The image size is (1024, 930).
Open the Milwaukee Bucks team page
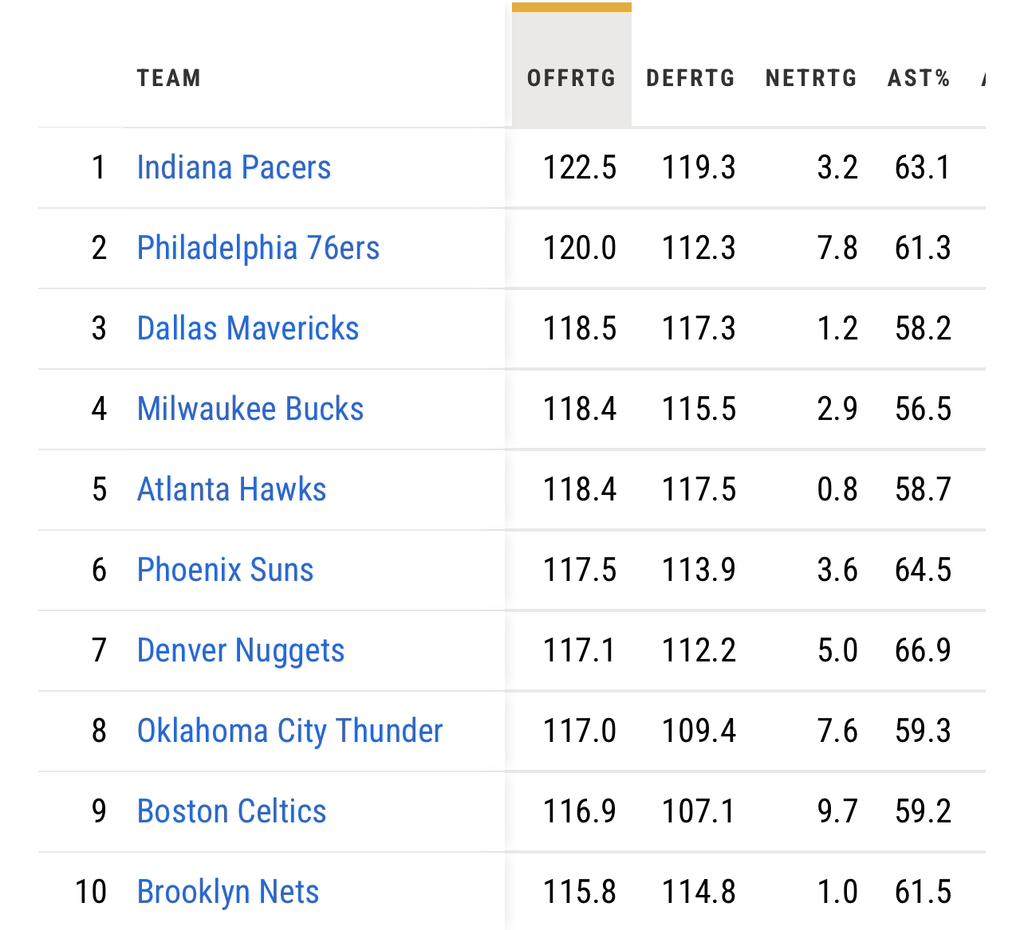250,409
